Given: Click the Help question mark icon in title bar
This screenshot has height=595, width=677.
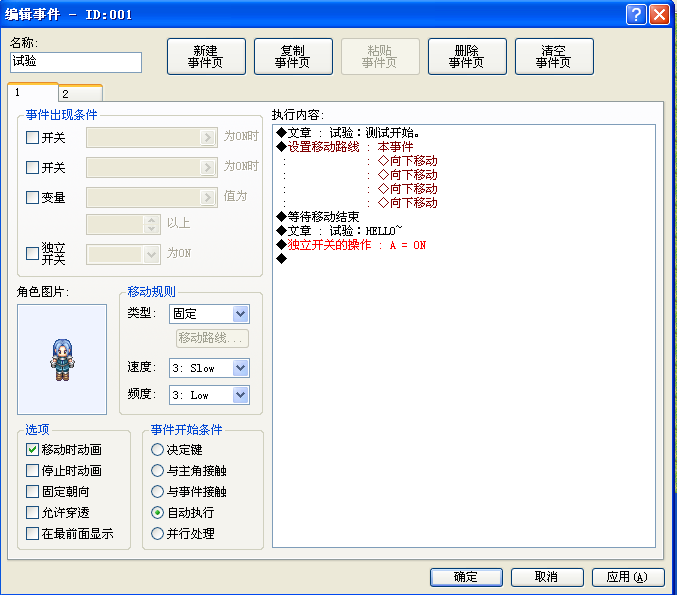Looking at the screenshot, I should point(636,14).
